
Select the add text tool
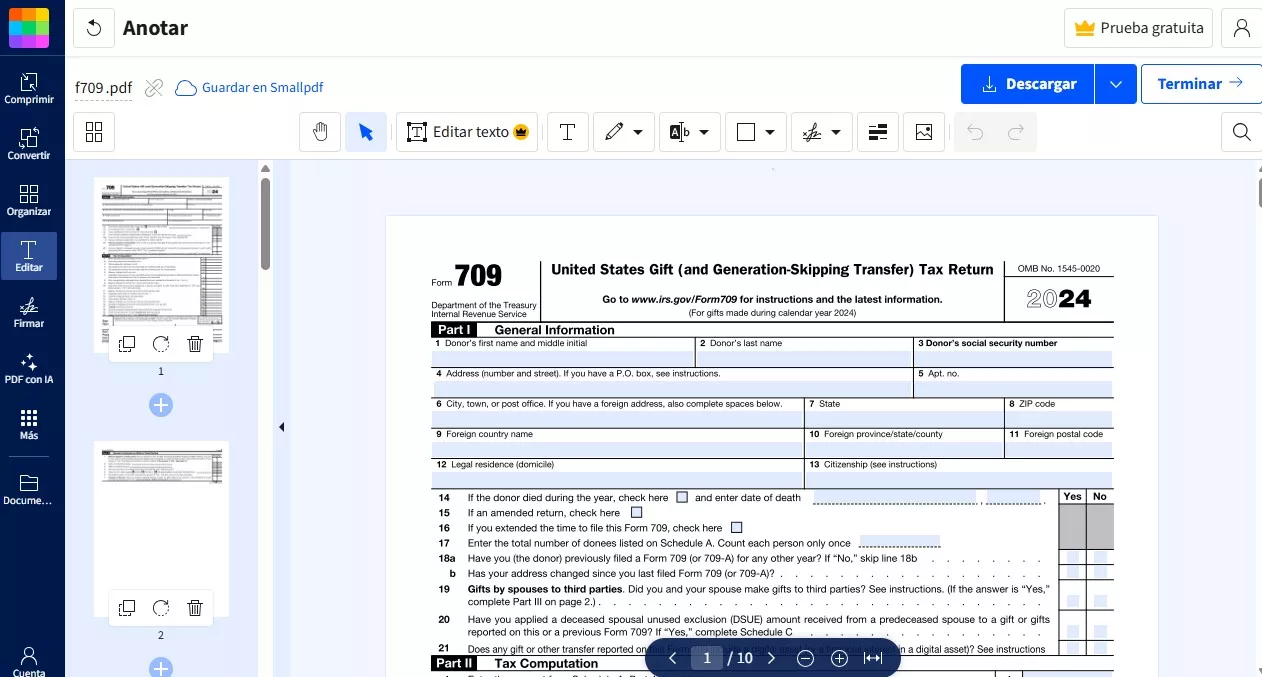pyautogui.click(x=567, y=132)
